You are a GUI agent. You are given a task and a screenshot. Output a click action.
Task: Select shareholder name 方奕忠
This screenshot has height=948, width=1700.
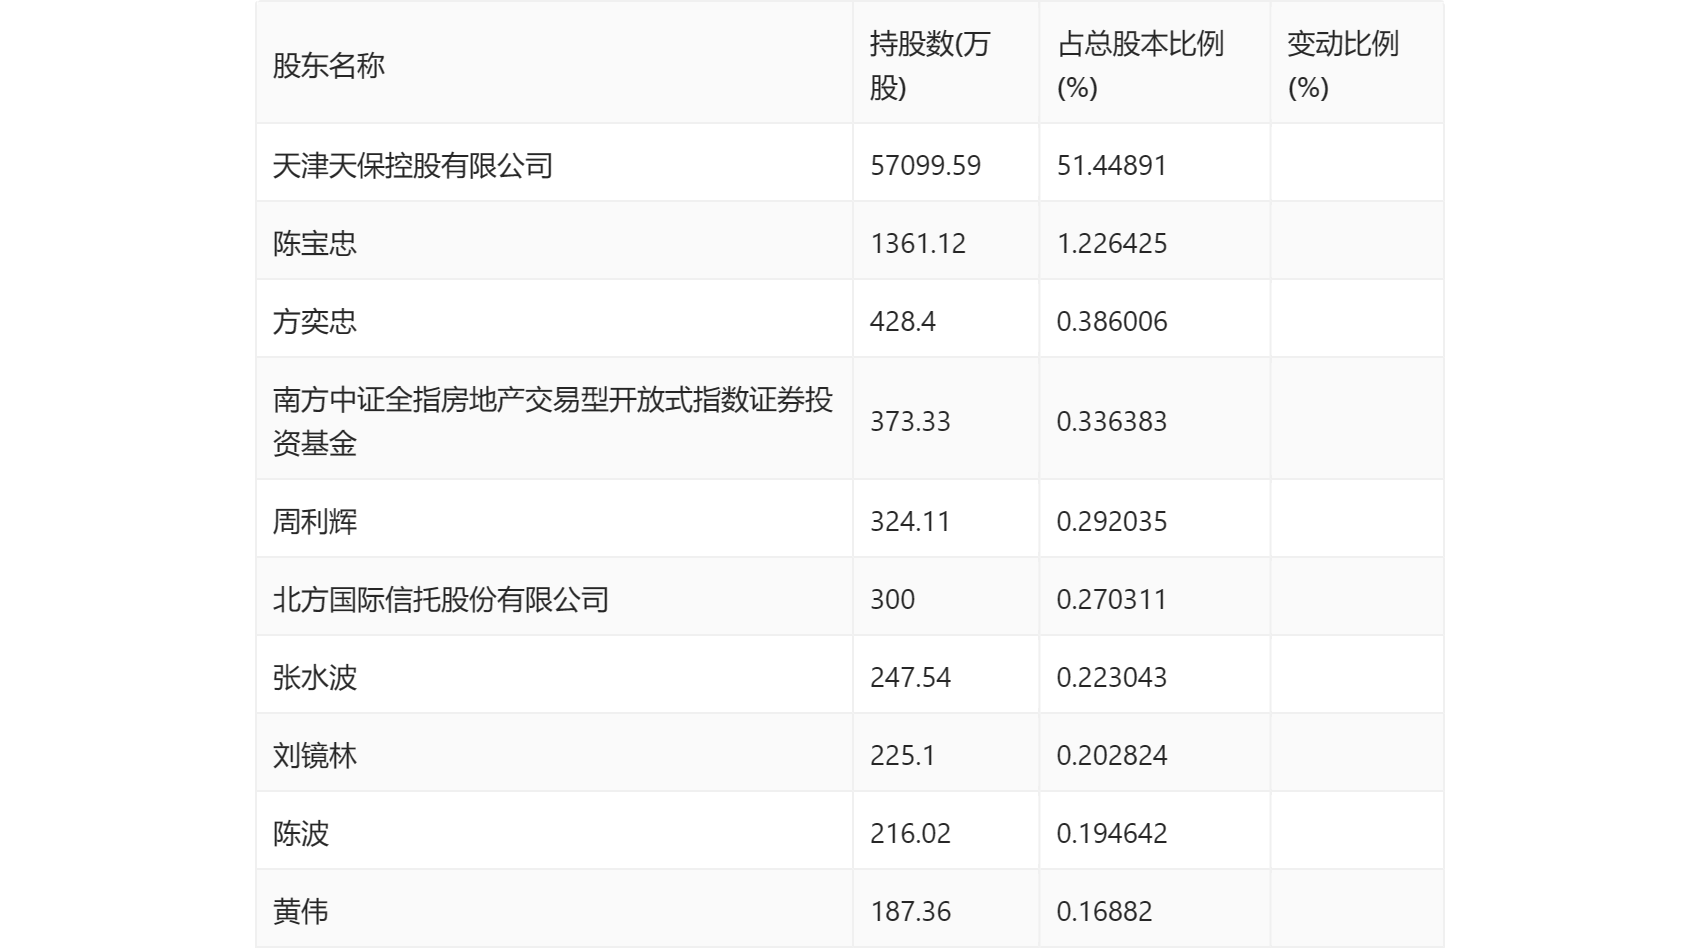pyautogui.click(x=315, y=322)
